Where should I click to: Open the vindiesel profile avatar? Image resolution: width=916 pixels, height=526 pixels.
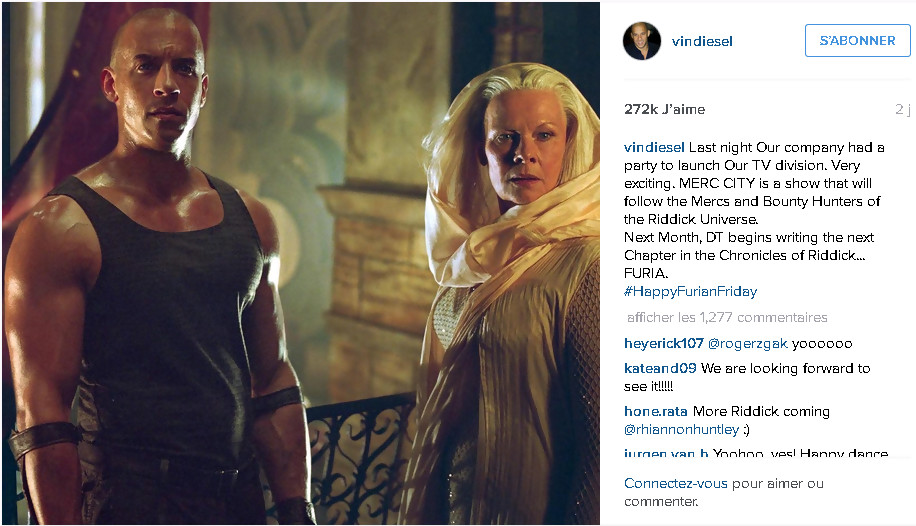point(641,41)
